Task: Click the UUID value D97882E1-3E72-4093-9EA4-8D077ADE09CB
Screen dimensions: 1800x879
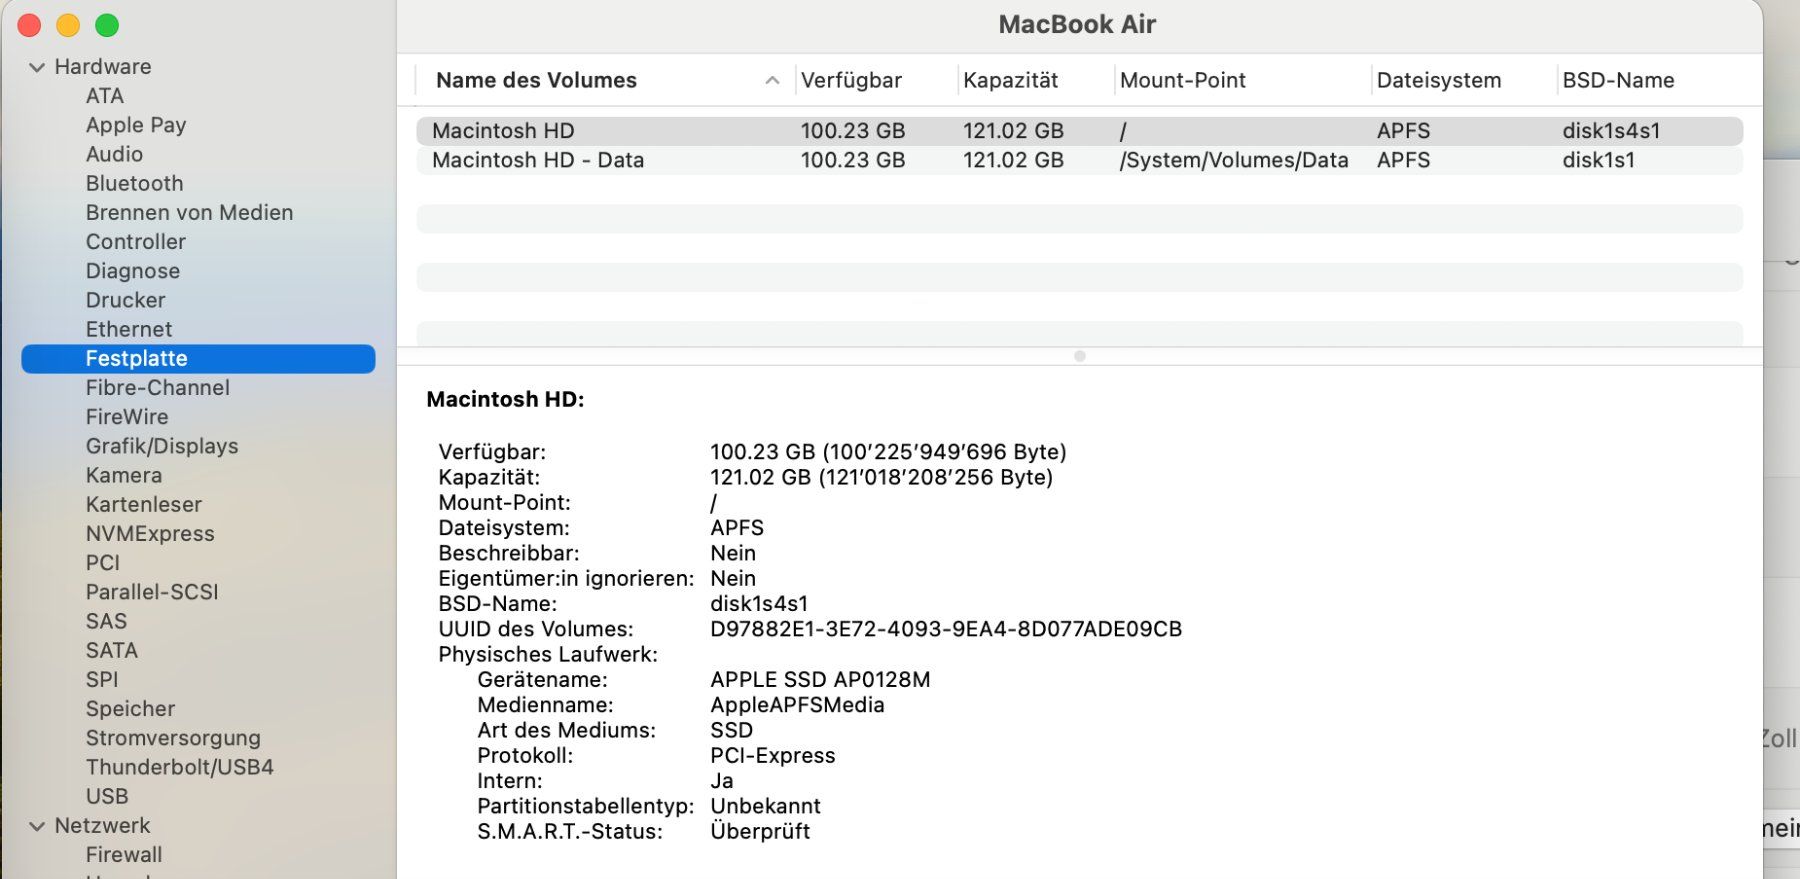Action: [x=946, y=629]
